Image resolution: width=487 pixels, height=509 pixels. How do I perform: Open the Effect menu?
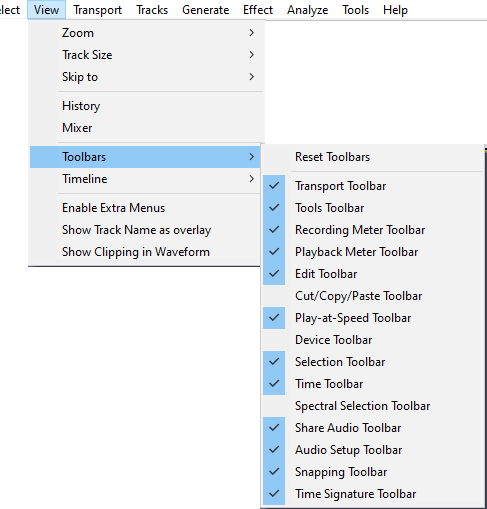pos(258,10)
